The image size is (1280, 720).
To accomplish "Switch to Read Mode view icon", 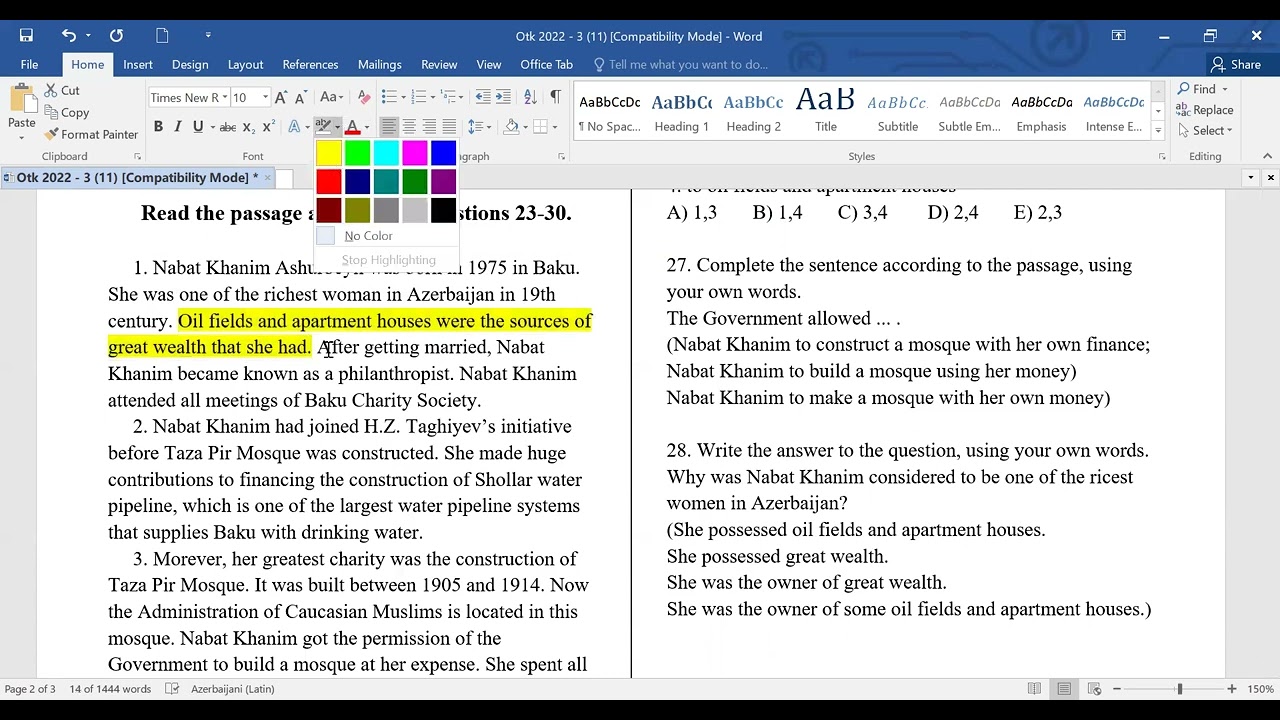I will (1034, 689).
